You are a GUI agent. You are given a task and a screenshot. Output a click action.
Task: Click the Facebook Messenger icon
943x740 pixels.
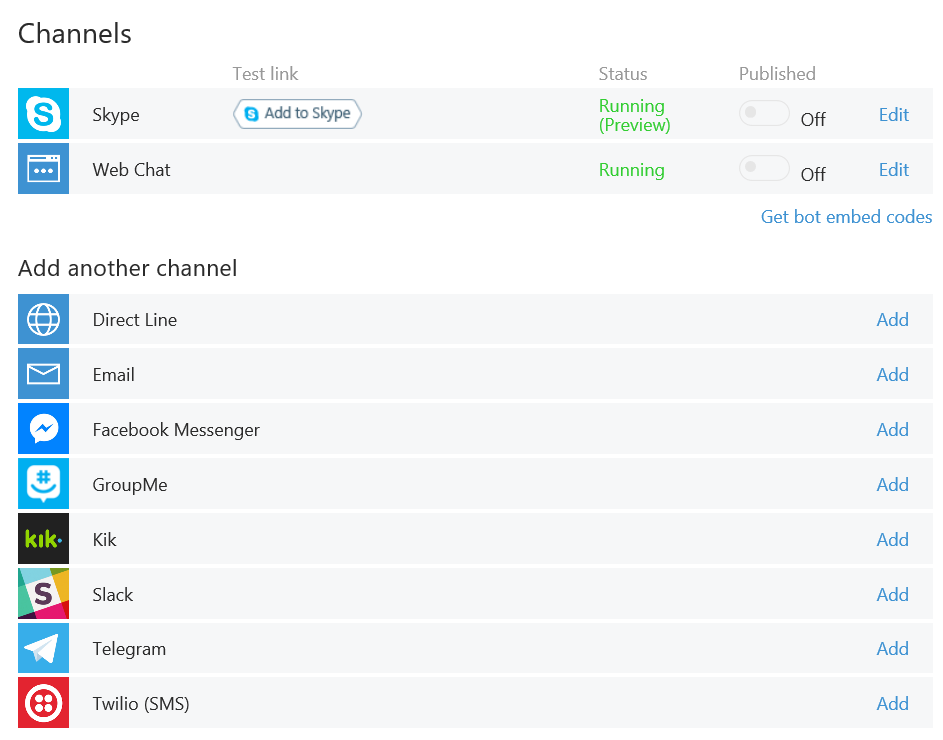pyautogui.click(x=43, y=428)
